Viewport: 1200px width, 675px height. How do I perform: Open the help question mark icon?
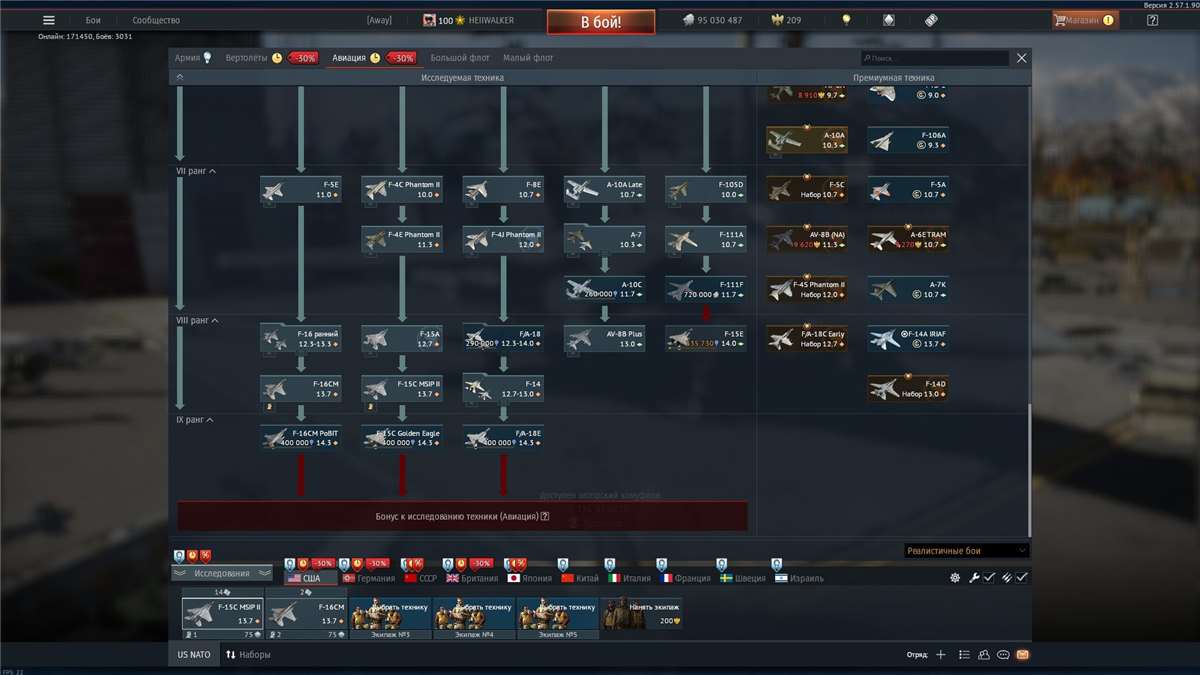pyautogui.click(x=1152, y=20)
